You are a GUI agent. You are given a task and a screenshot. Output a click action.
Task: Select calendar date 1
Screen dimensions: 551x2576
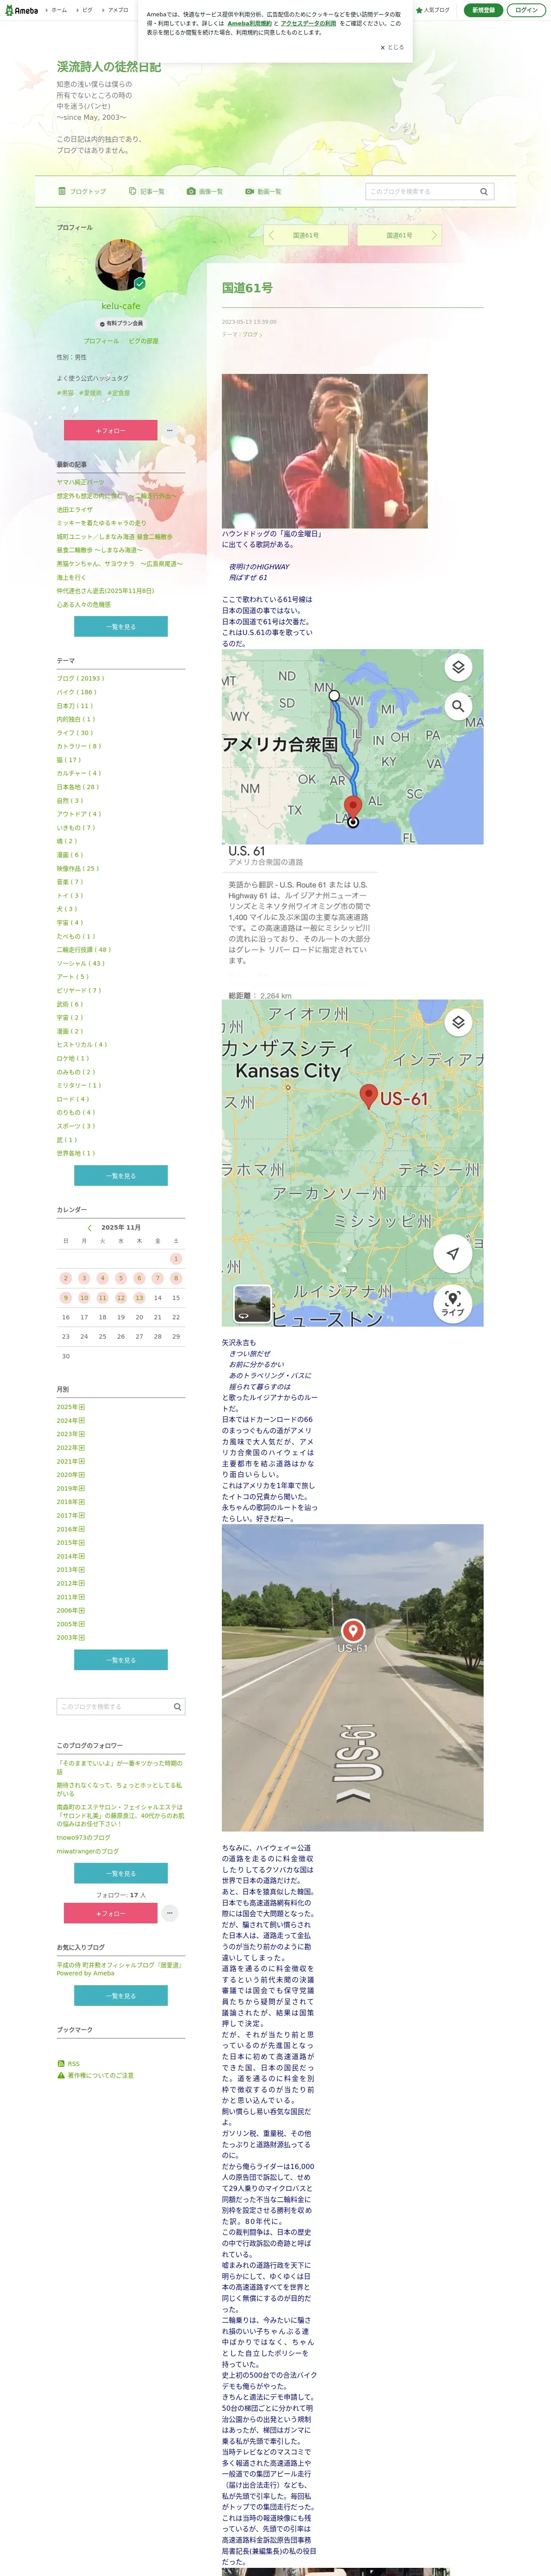point(176,1258)
